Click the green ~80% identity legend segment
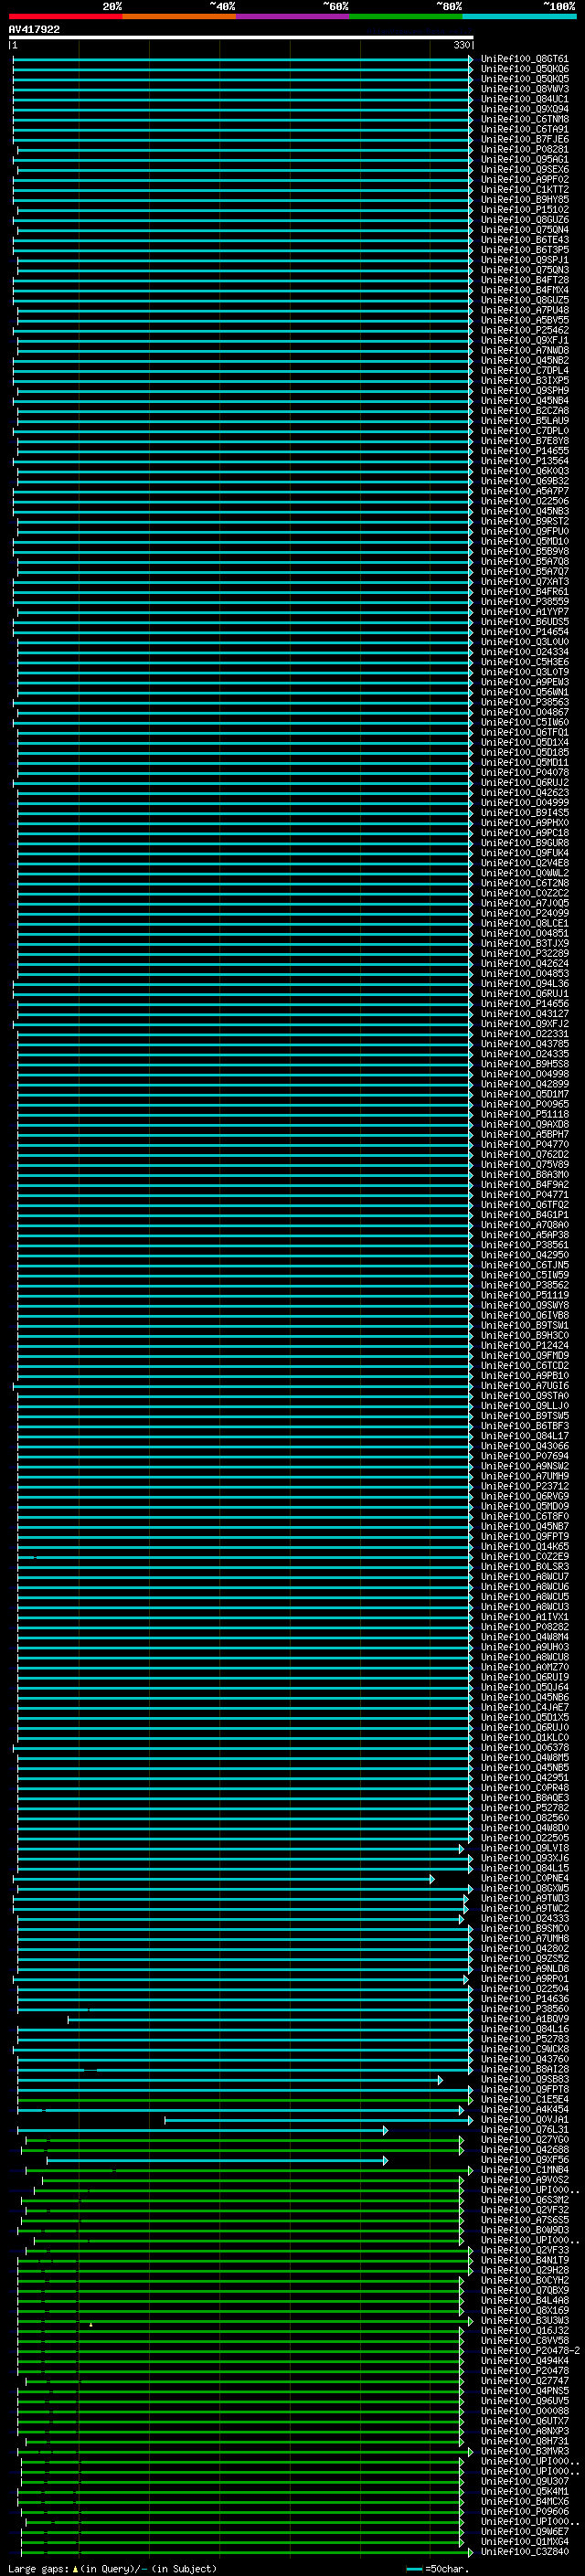585x2576 pixels. [405, 16]
